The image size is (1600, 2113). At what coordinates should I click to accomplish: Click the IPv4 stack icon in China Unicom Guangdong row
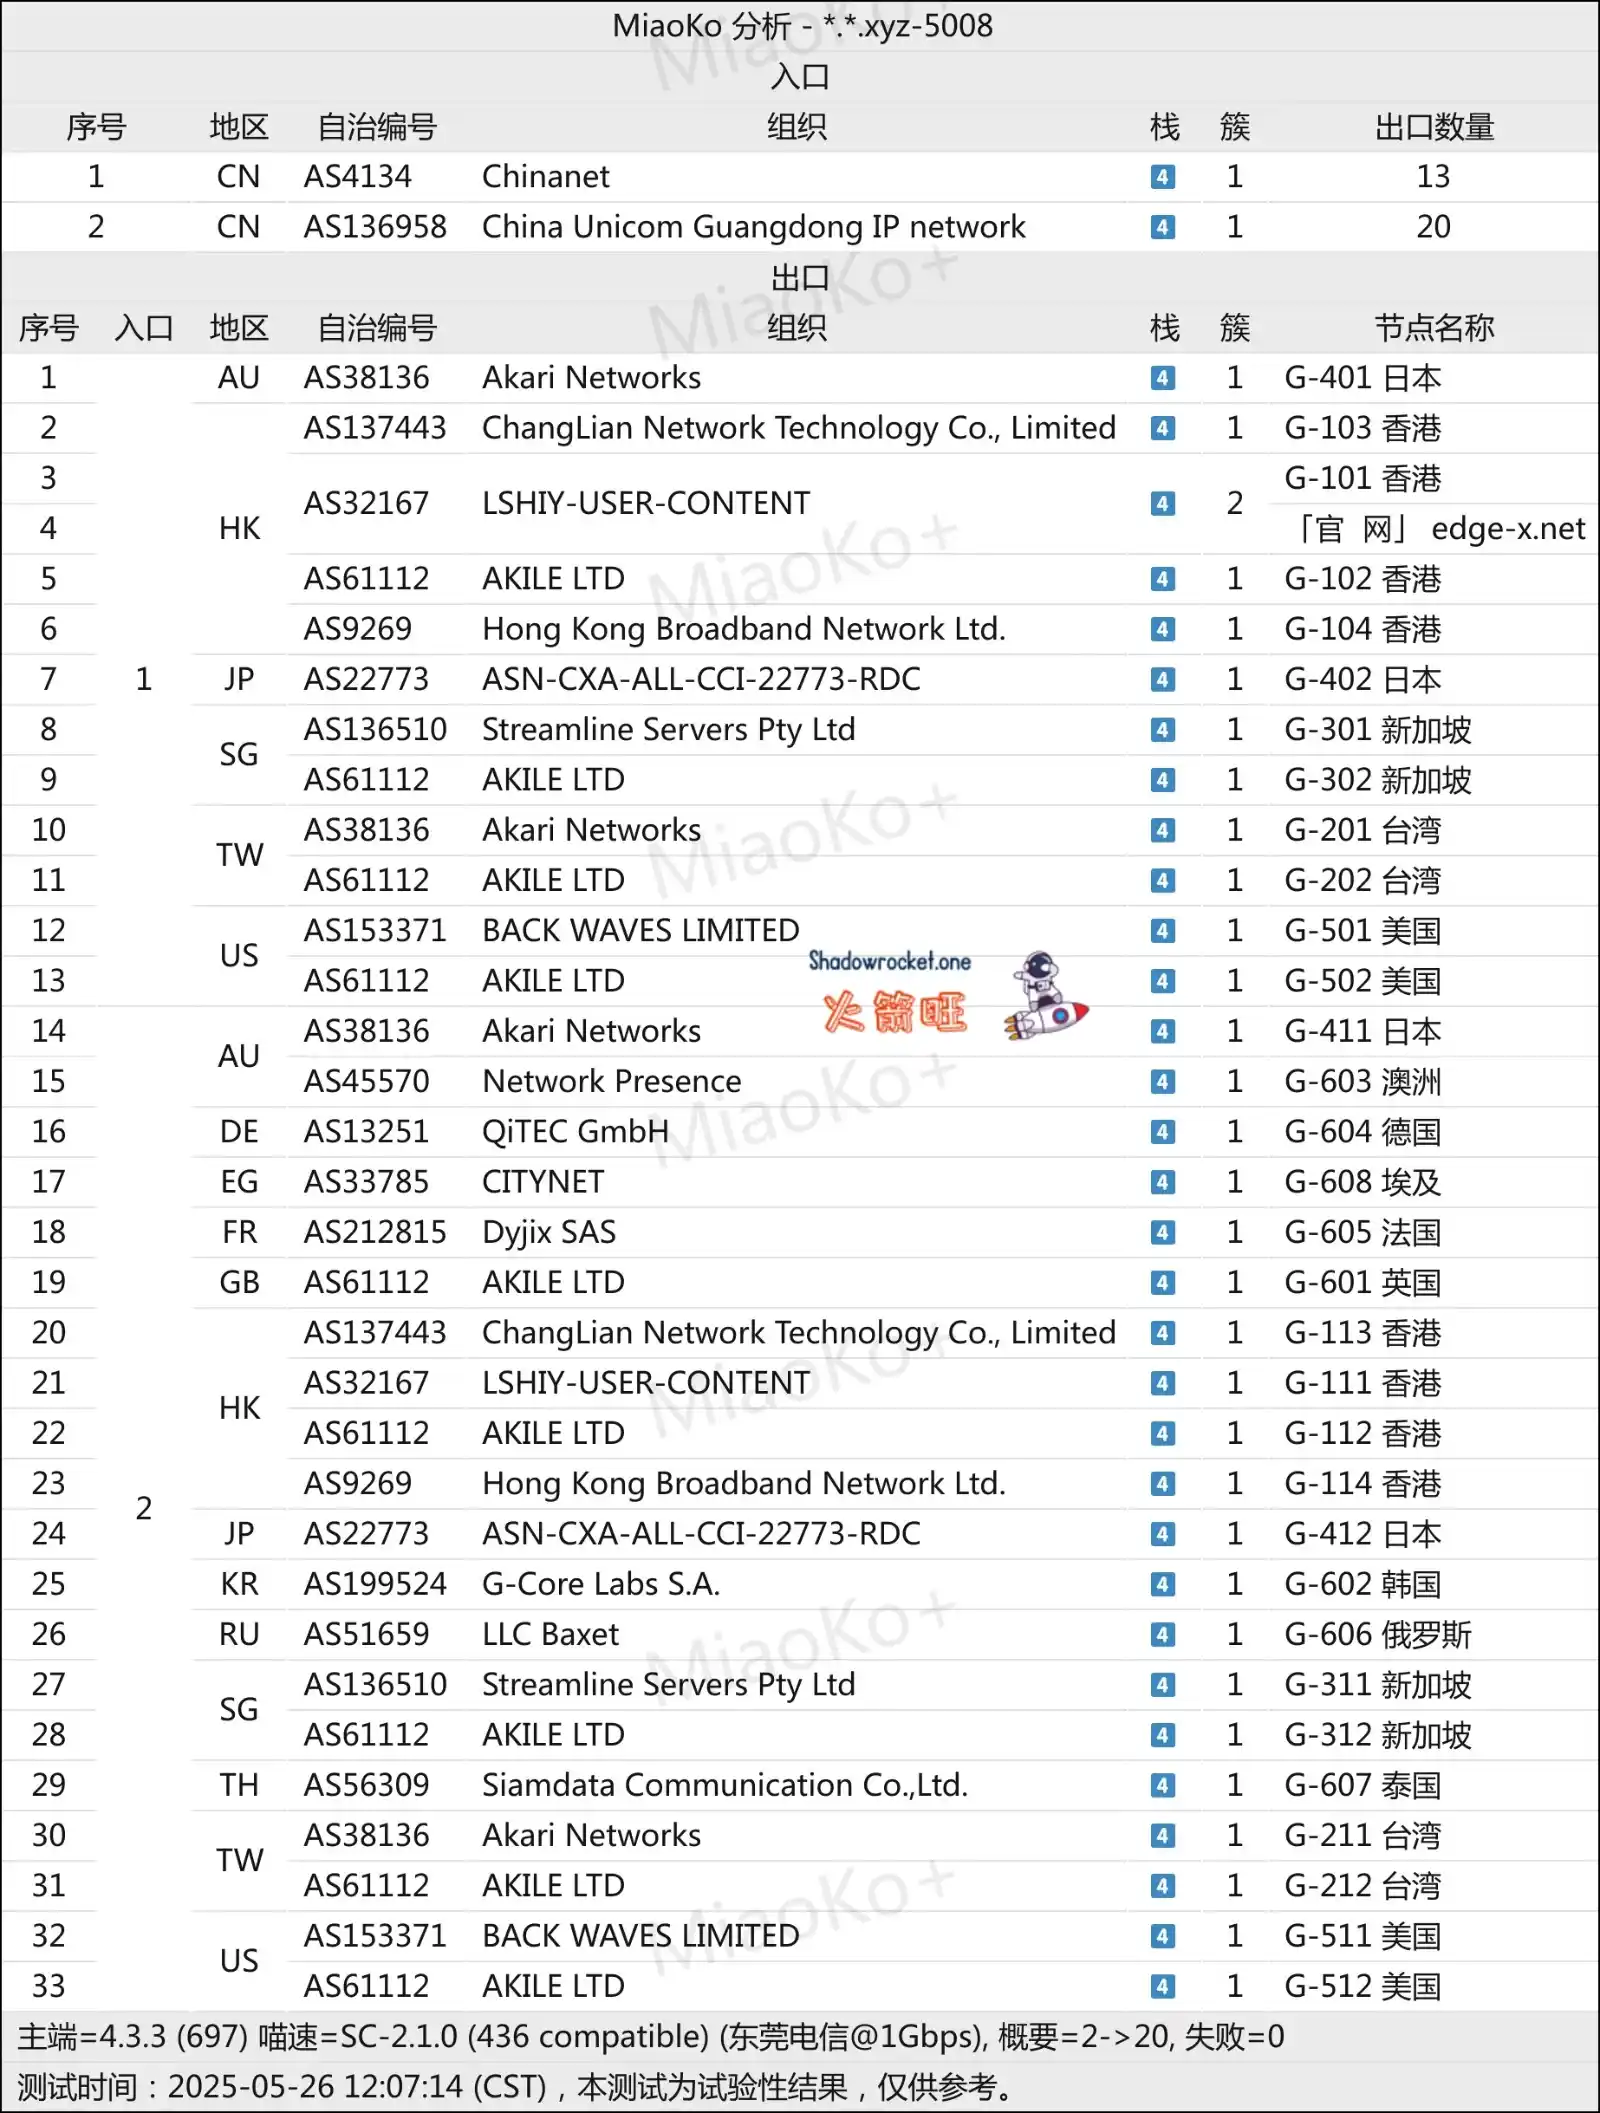1162,227
